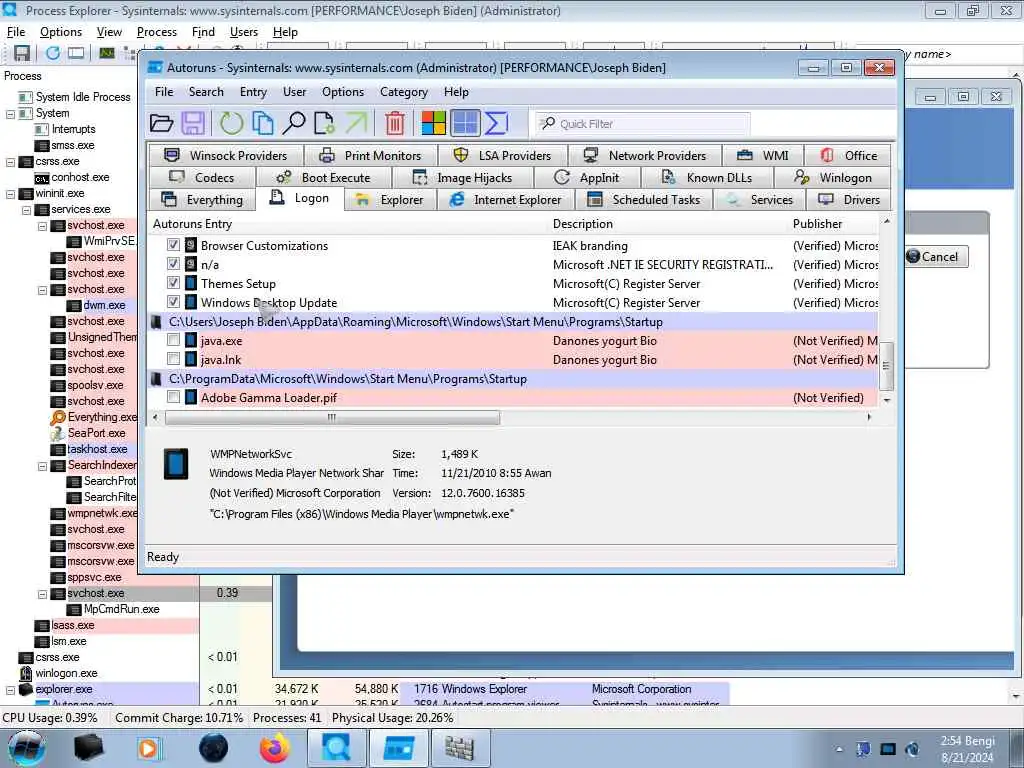Collapse the SearchIndexer tree node

(42, 466)
